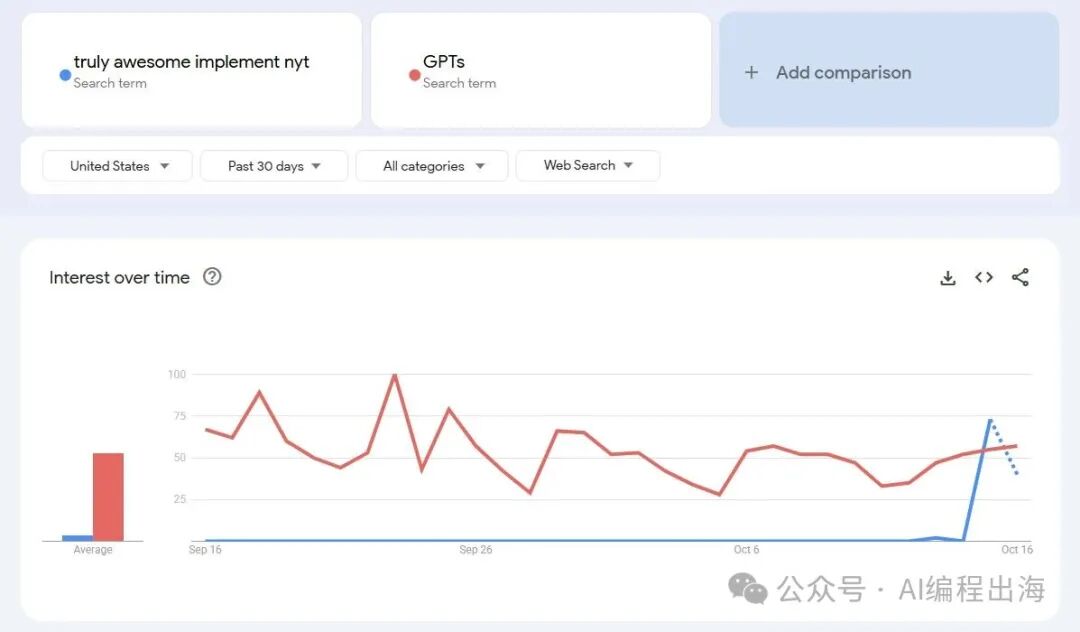The image size is (1080, 632).
Task: Download the Interest over time data
Action: (948, 278)
